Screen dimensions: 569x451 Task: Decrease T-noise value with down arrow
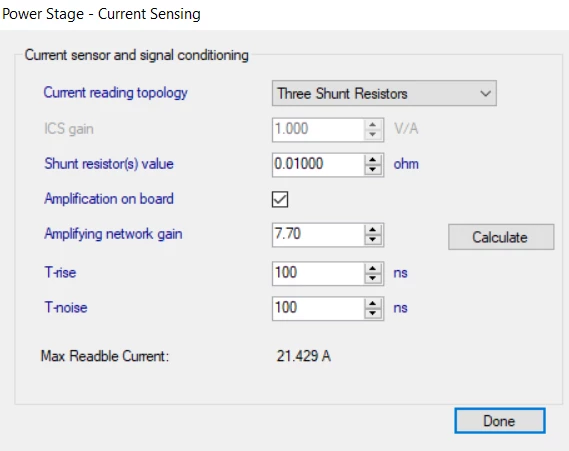point(373,313)
